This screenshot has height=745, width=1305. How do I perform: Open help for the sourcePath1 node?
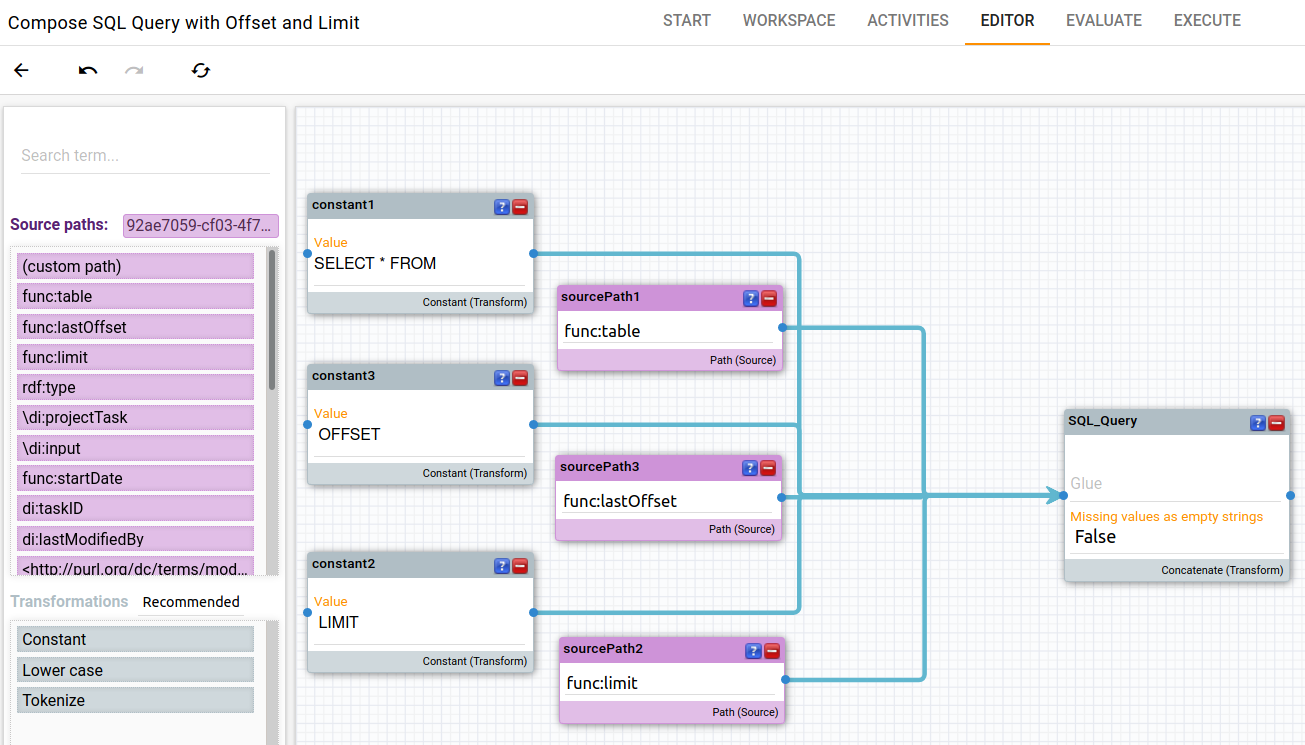pyautogui.click(x=751, y=298)
